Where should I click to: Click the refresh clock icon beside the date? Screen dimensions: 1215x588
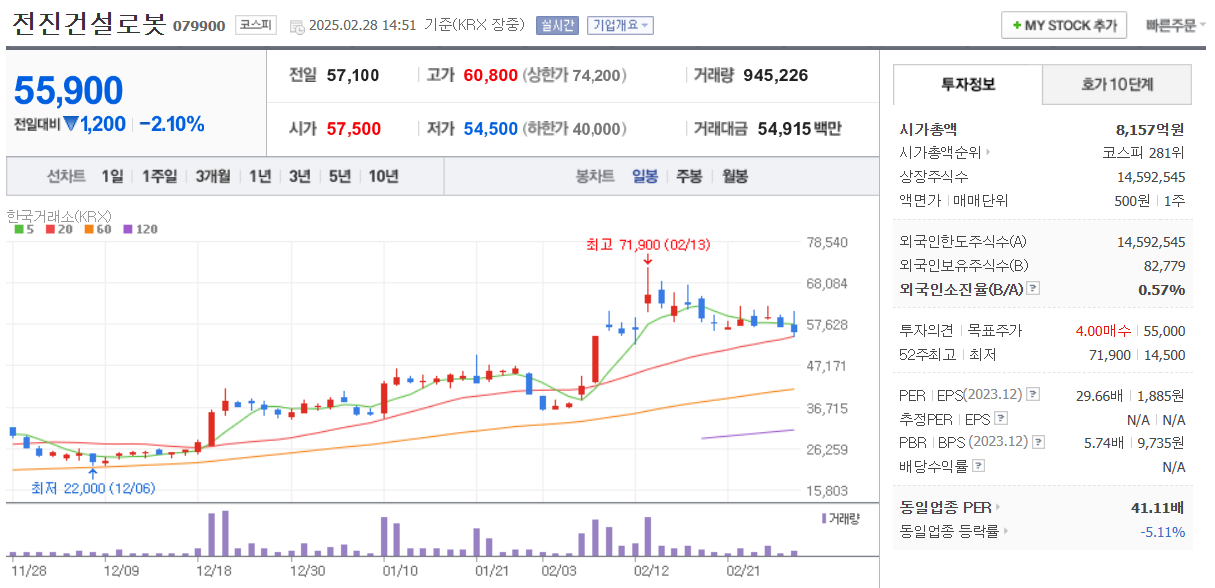[x=297, y=25]
